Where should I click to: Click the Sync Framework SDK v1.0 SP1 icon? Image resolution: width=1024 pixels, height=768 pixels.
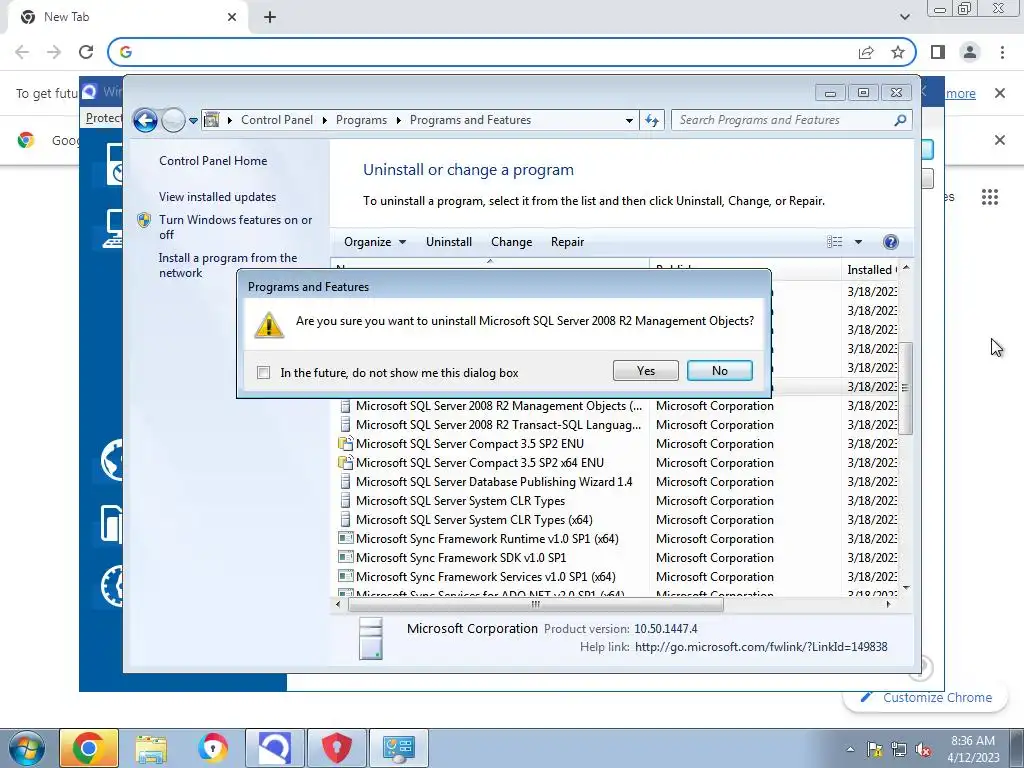(x=345, y=558)
